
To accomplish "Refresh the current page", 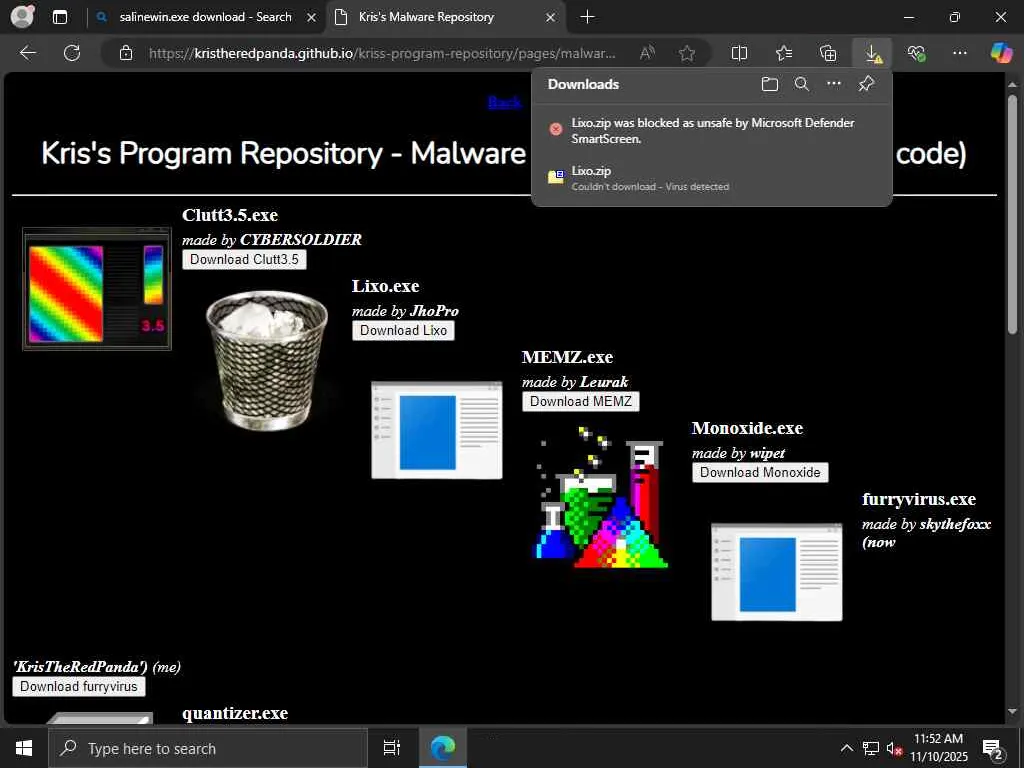I will [72, 53].
